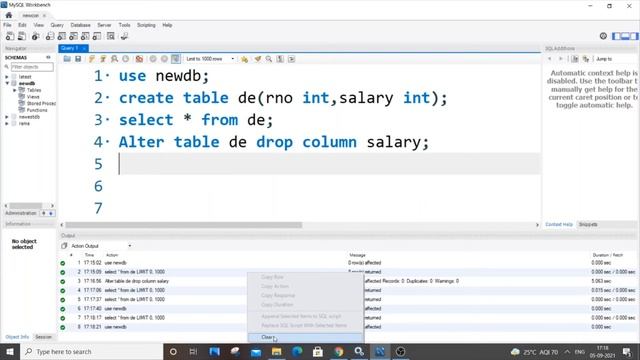This screenshot has width=640, height=360.
Task: Click the create new view icon
Action: pyautogui.click(x=73, y=36)
